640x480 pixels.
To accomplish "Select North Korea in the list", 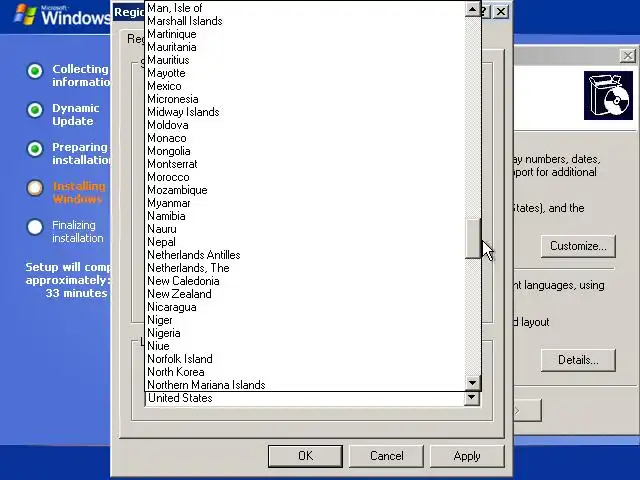I will (x=305, y=372).
